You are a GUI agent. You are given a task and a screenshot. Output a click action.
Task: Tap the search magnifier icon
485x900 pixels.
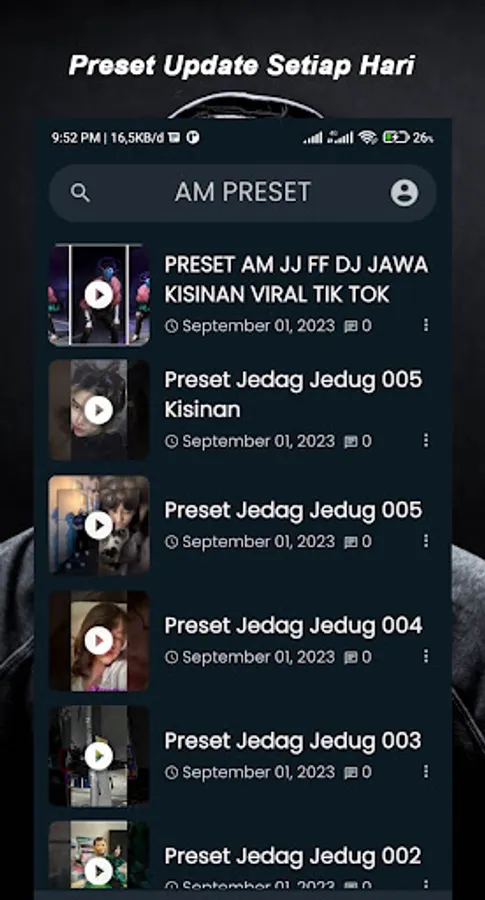80,193
